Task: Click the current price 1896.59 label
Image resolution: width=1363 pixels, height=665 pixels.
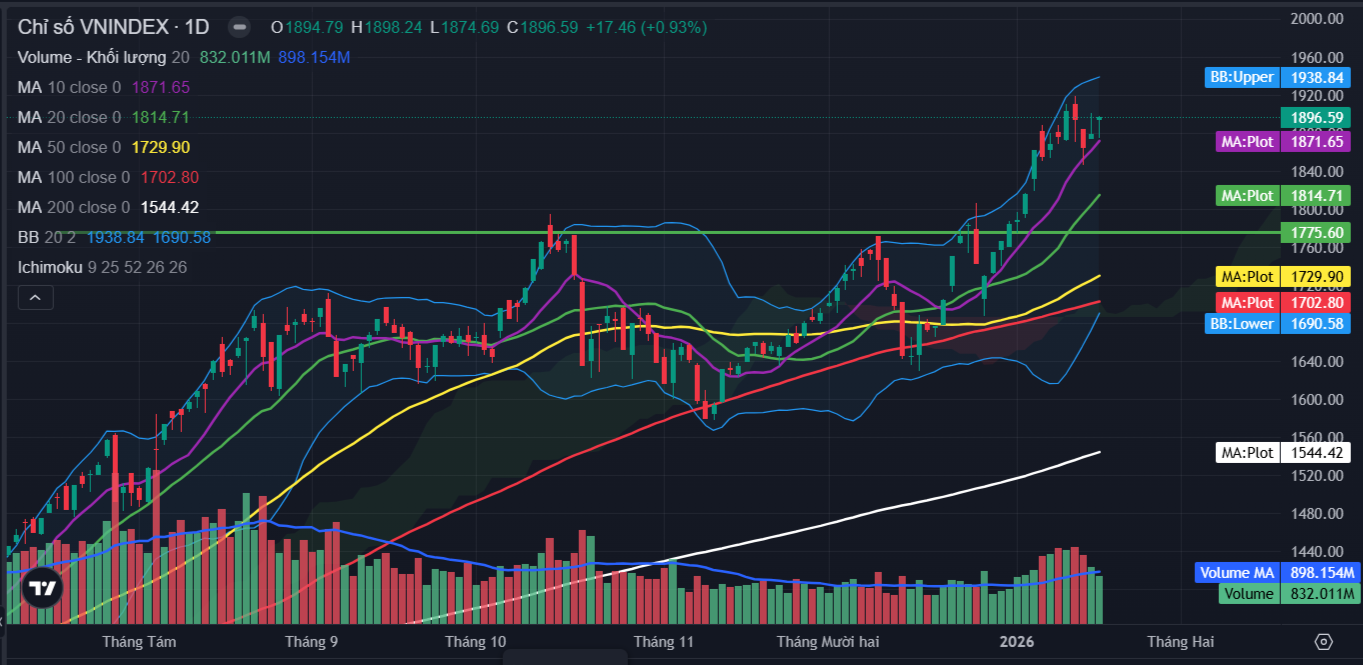Action: pyautogui.click(x=1316, y=117)
